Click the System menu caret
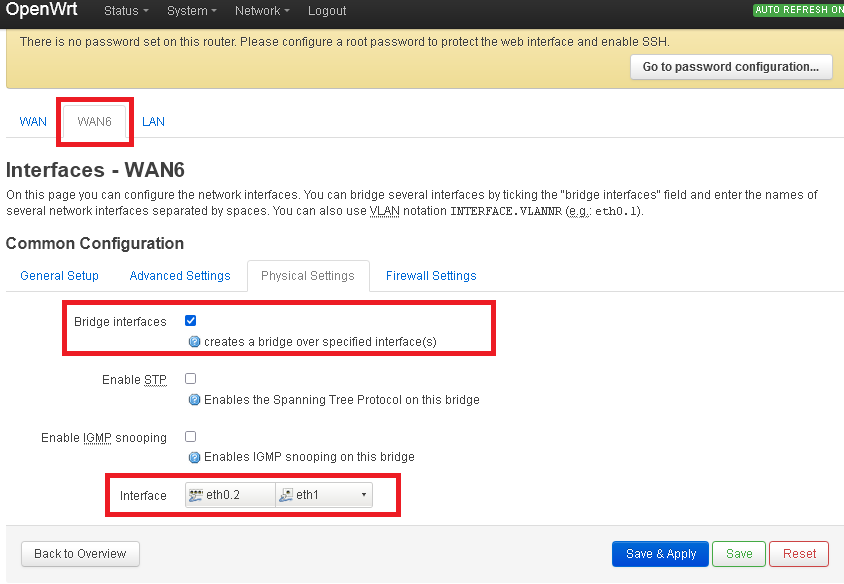 pyautogui.click(x=214, y=11)
